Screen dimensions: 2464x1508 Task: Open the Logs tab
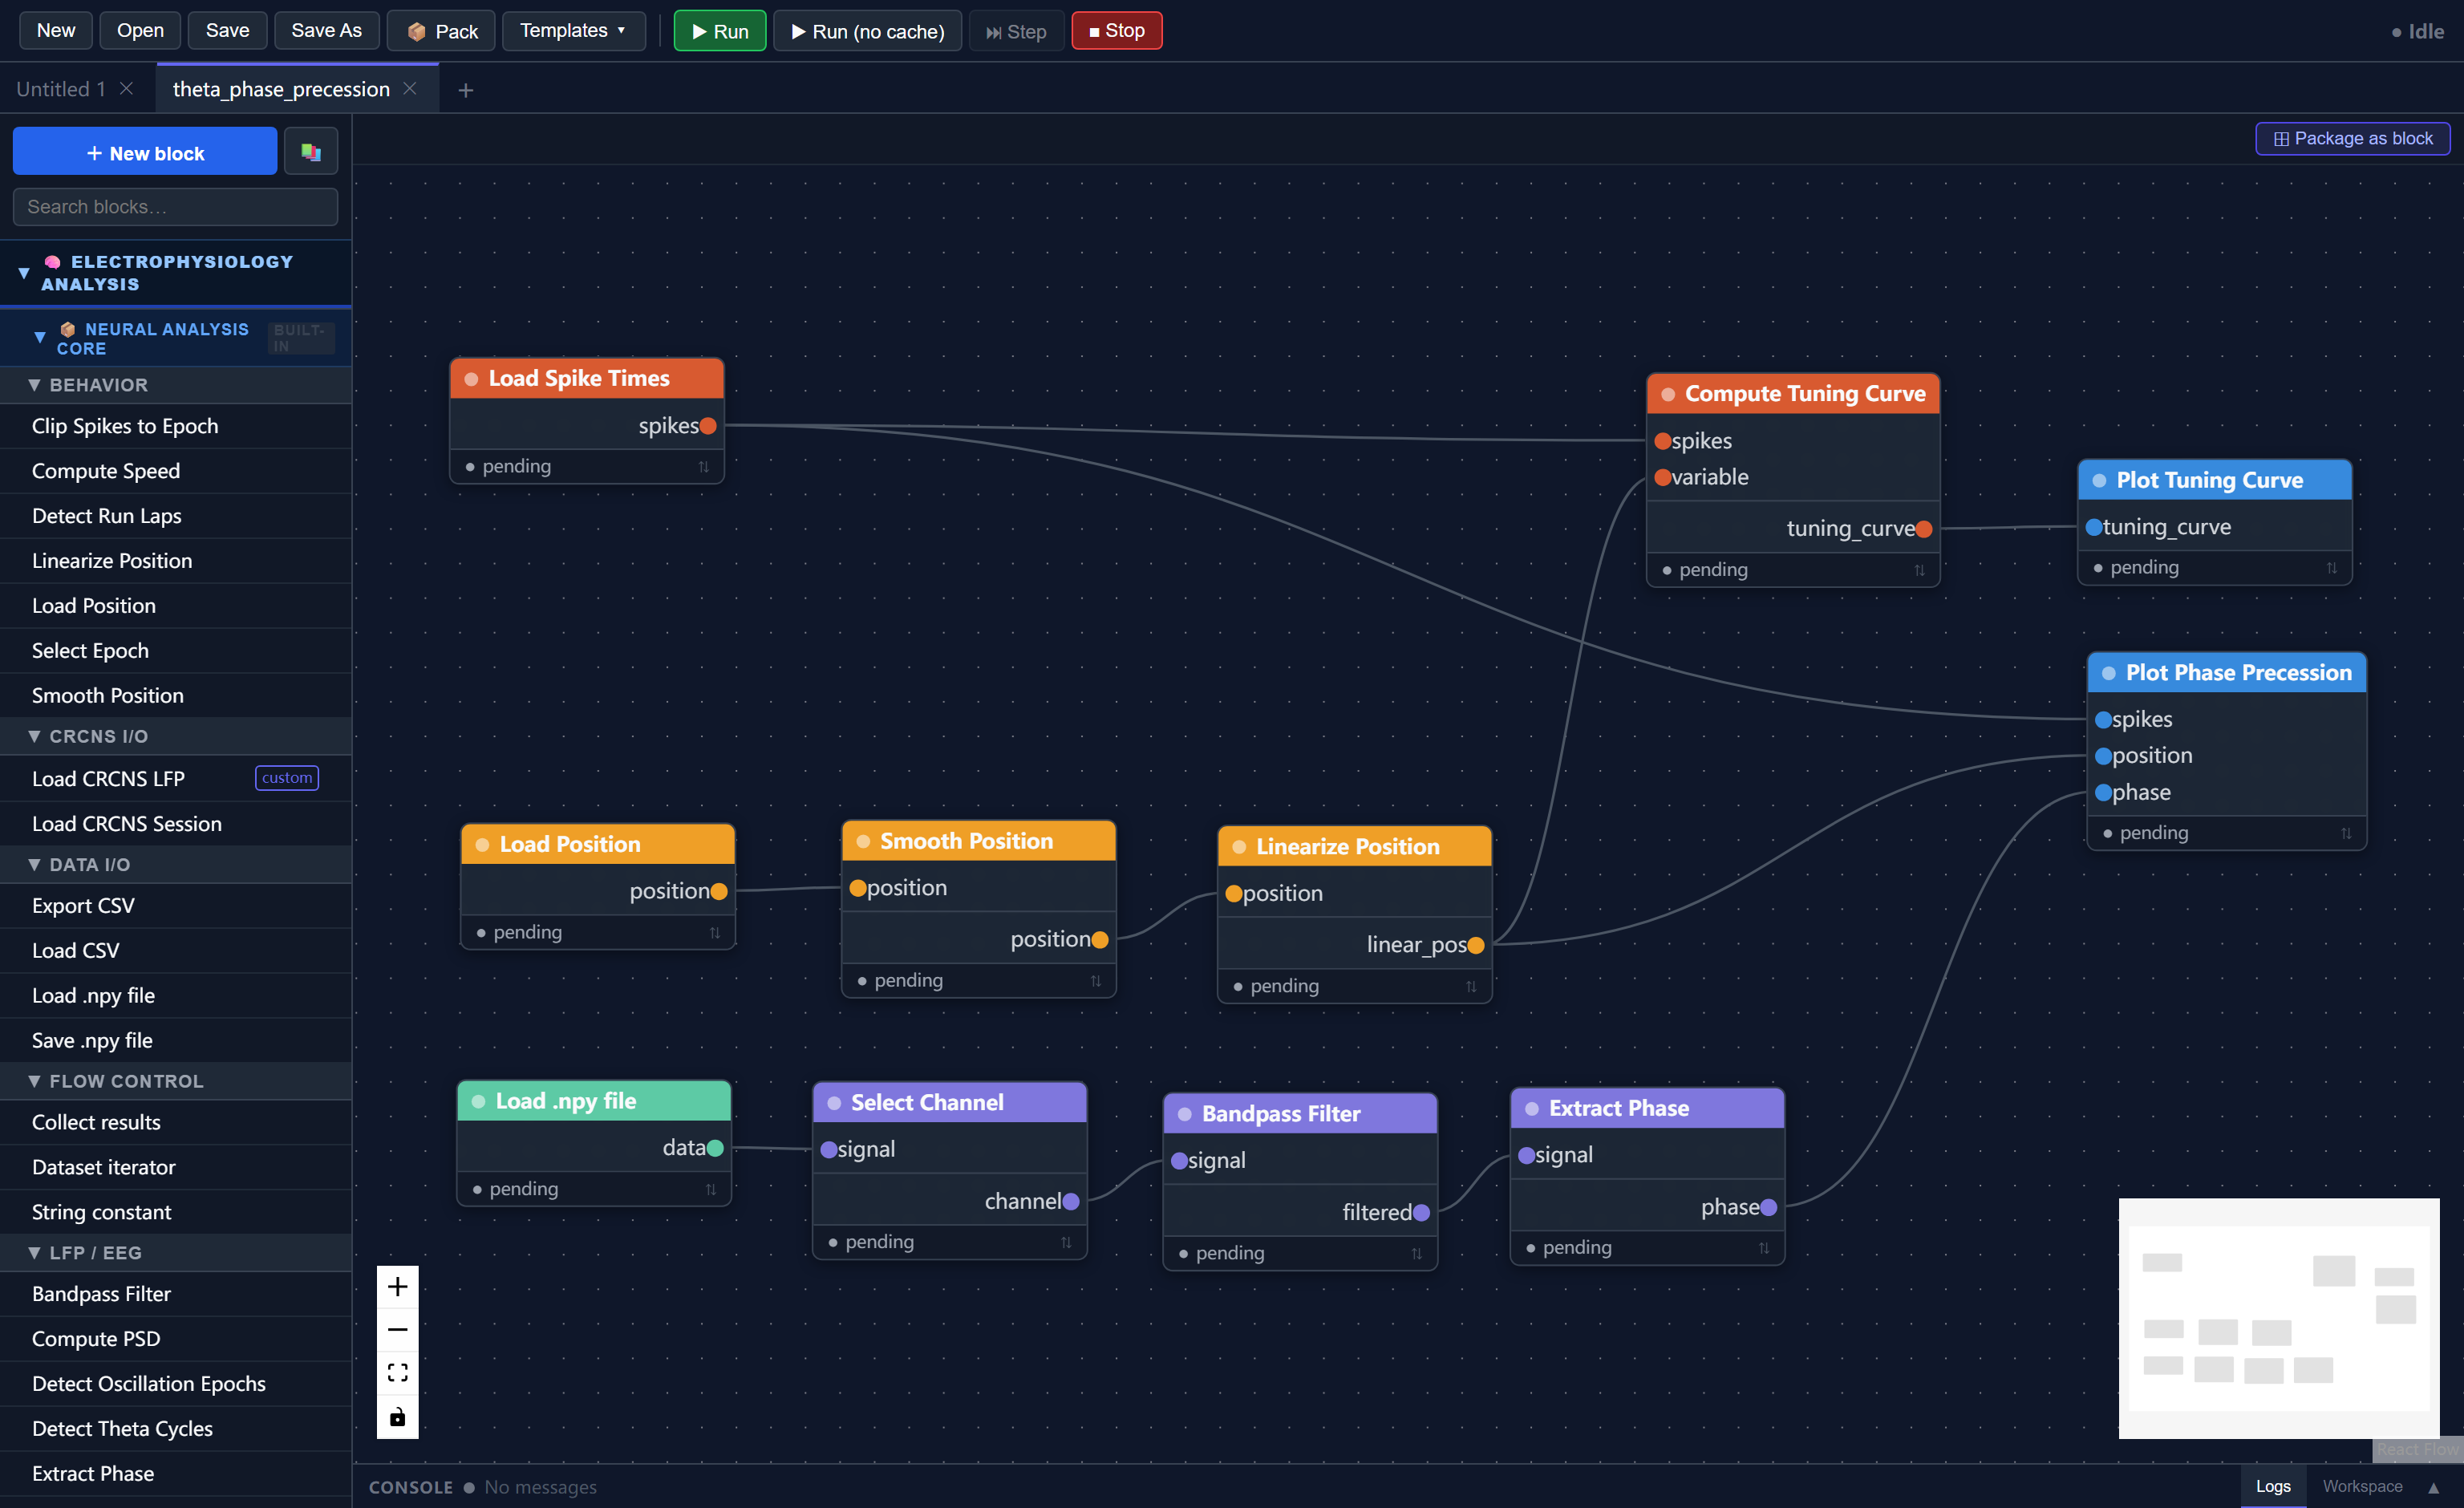[x=2272, y=1487]
